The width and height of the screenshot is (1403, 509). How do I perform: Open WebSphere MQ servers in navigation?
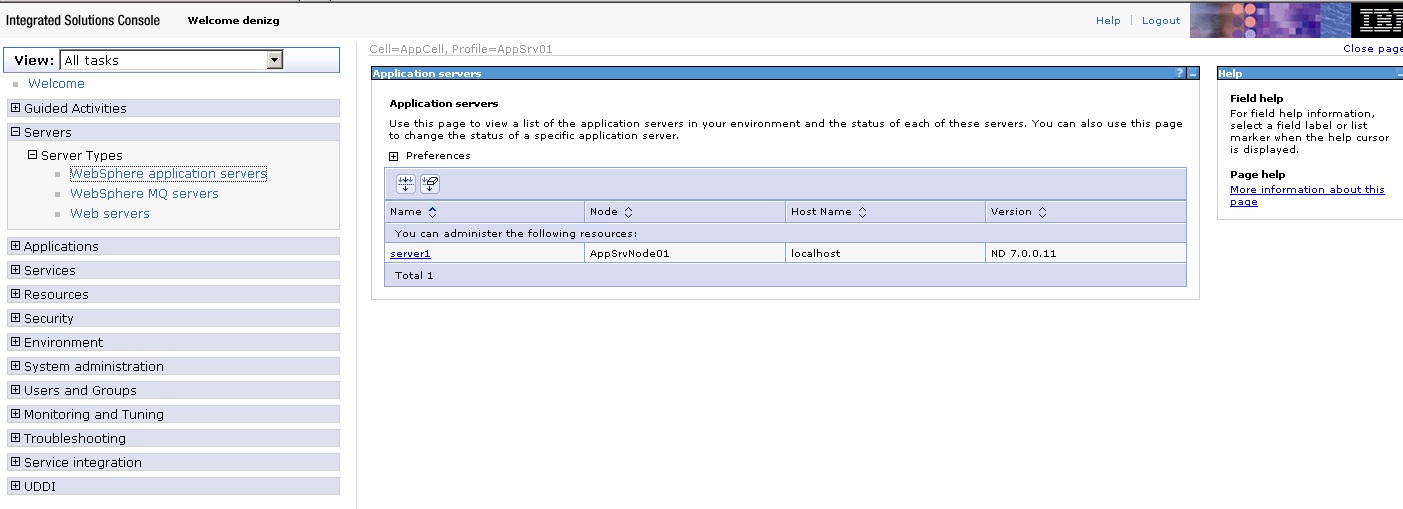144,194
